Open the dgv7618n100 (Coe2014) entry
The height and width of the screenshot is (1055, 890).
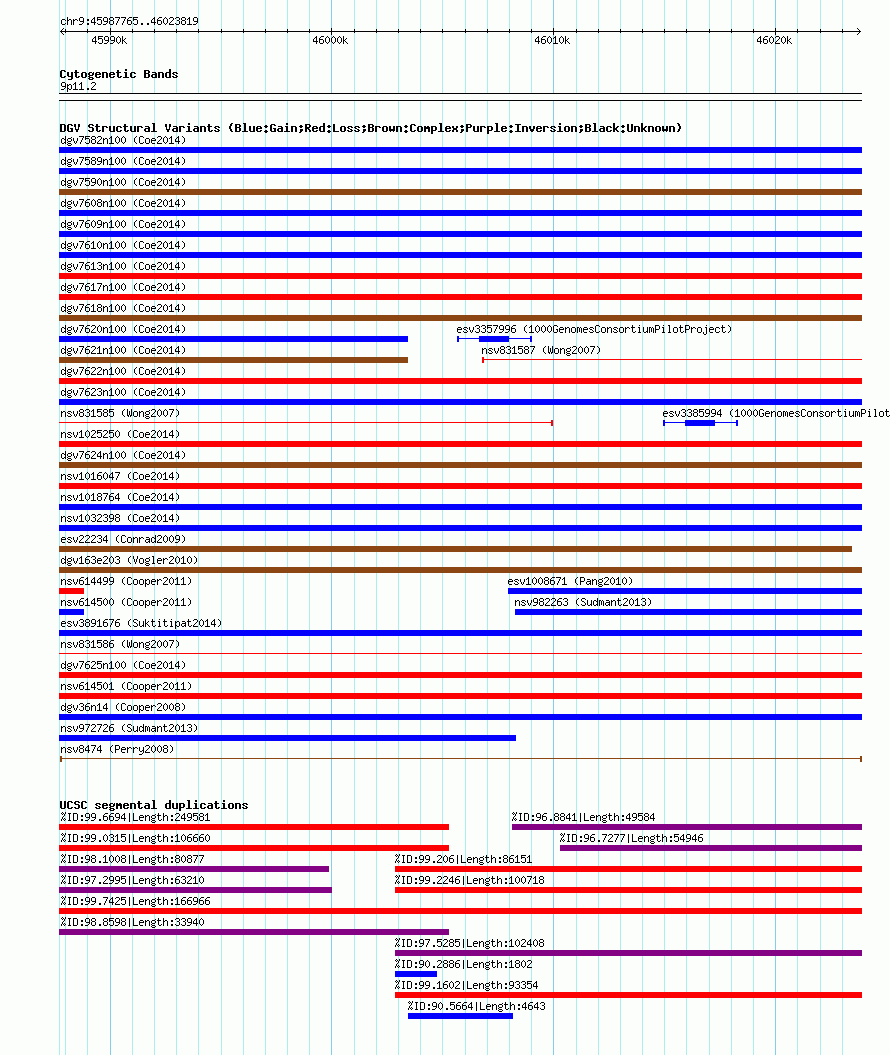(123, 308)
